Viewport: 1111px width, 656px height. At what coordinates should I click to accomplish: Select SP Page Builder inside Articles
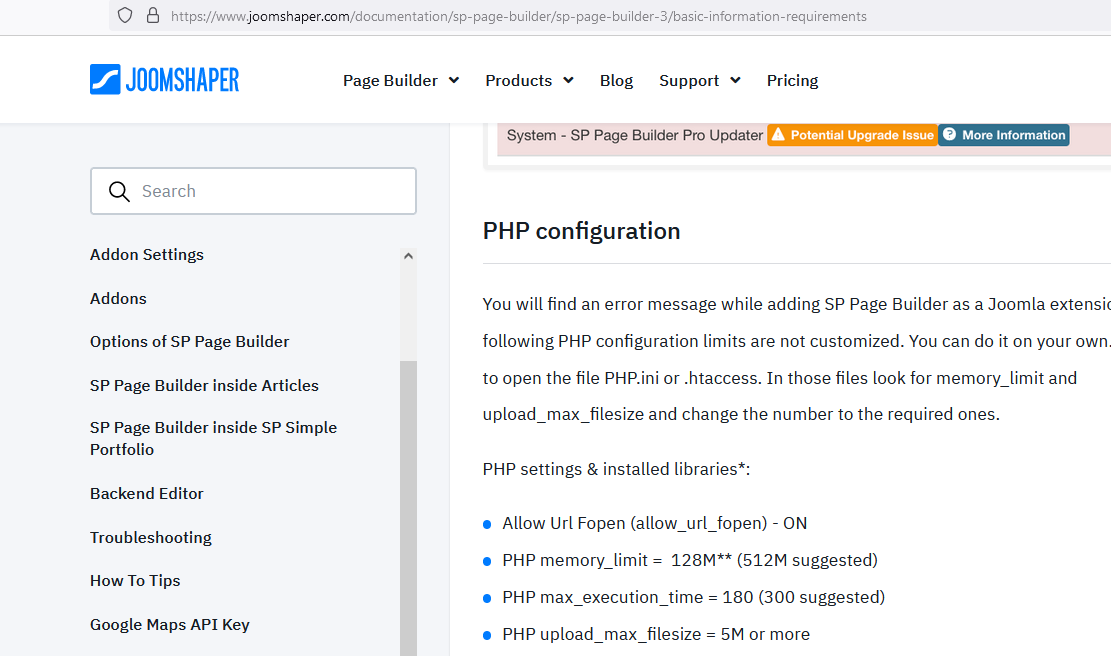(x=204, y=386)
